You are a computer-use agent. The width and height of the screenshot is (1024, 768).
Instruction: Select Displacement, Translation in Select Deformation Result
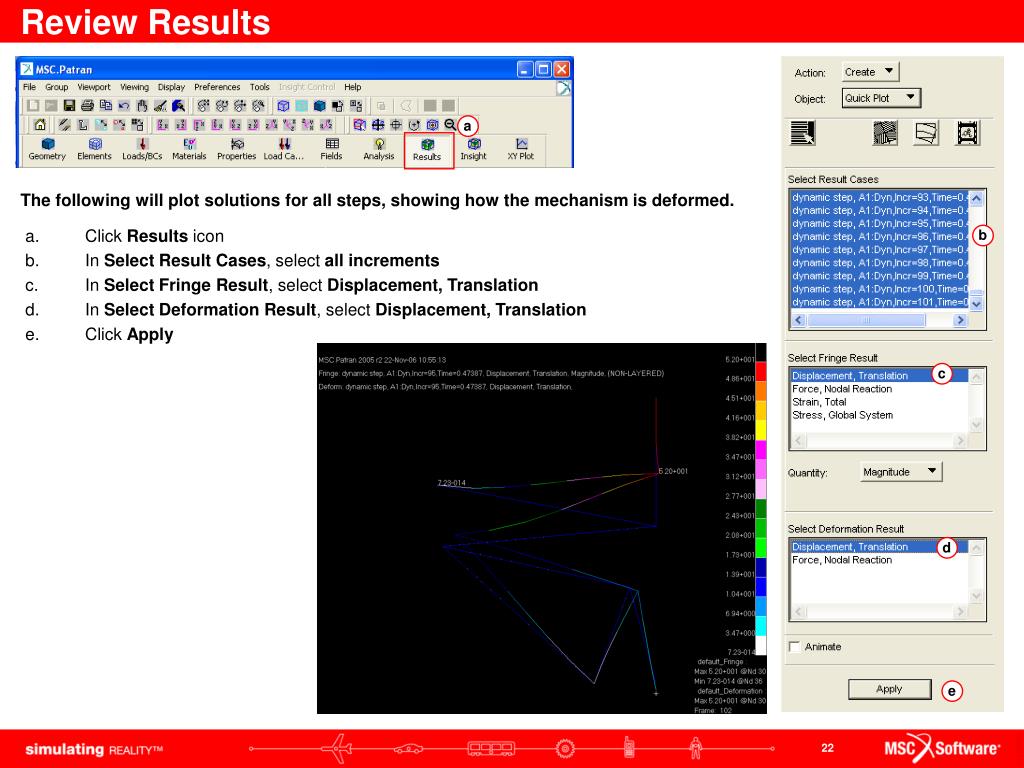879,547
